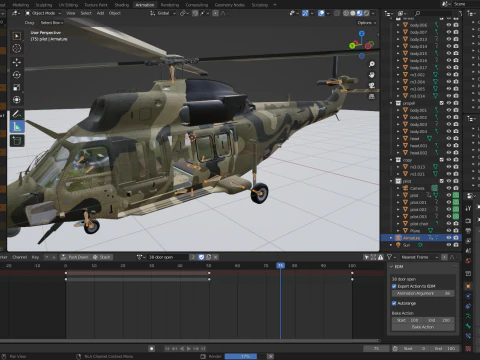
Task: Click the blue Z axis of navigation gizmo
Action: click(362, 33)
